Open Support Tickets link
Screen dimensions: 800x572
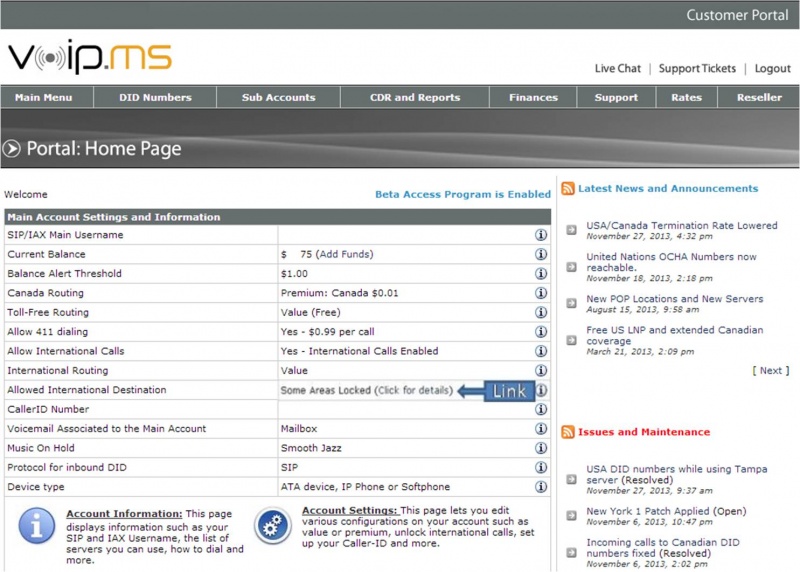pos(697,68)
